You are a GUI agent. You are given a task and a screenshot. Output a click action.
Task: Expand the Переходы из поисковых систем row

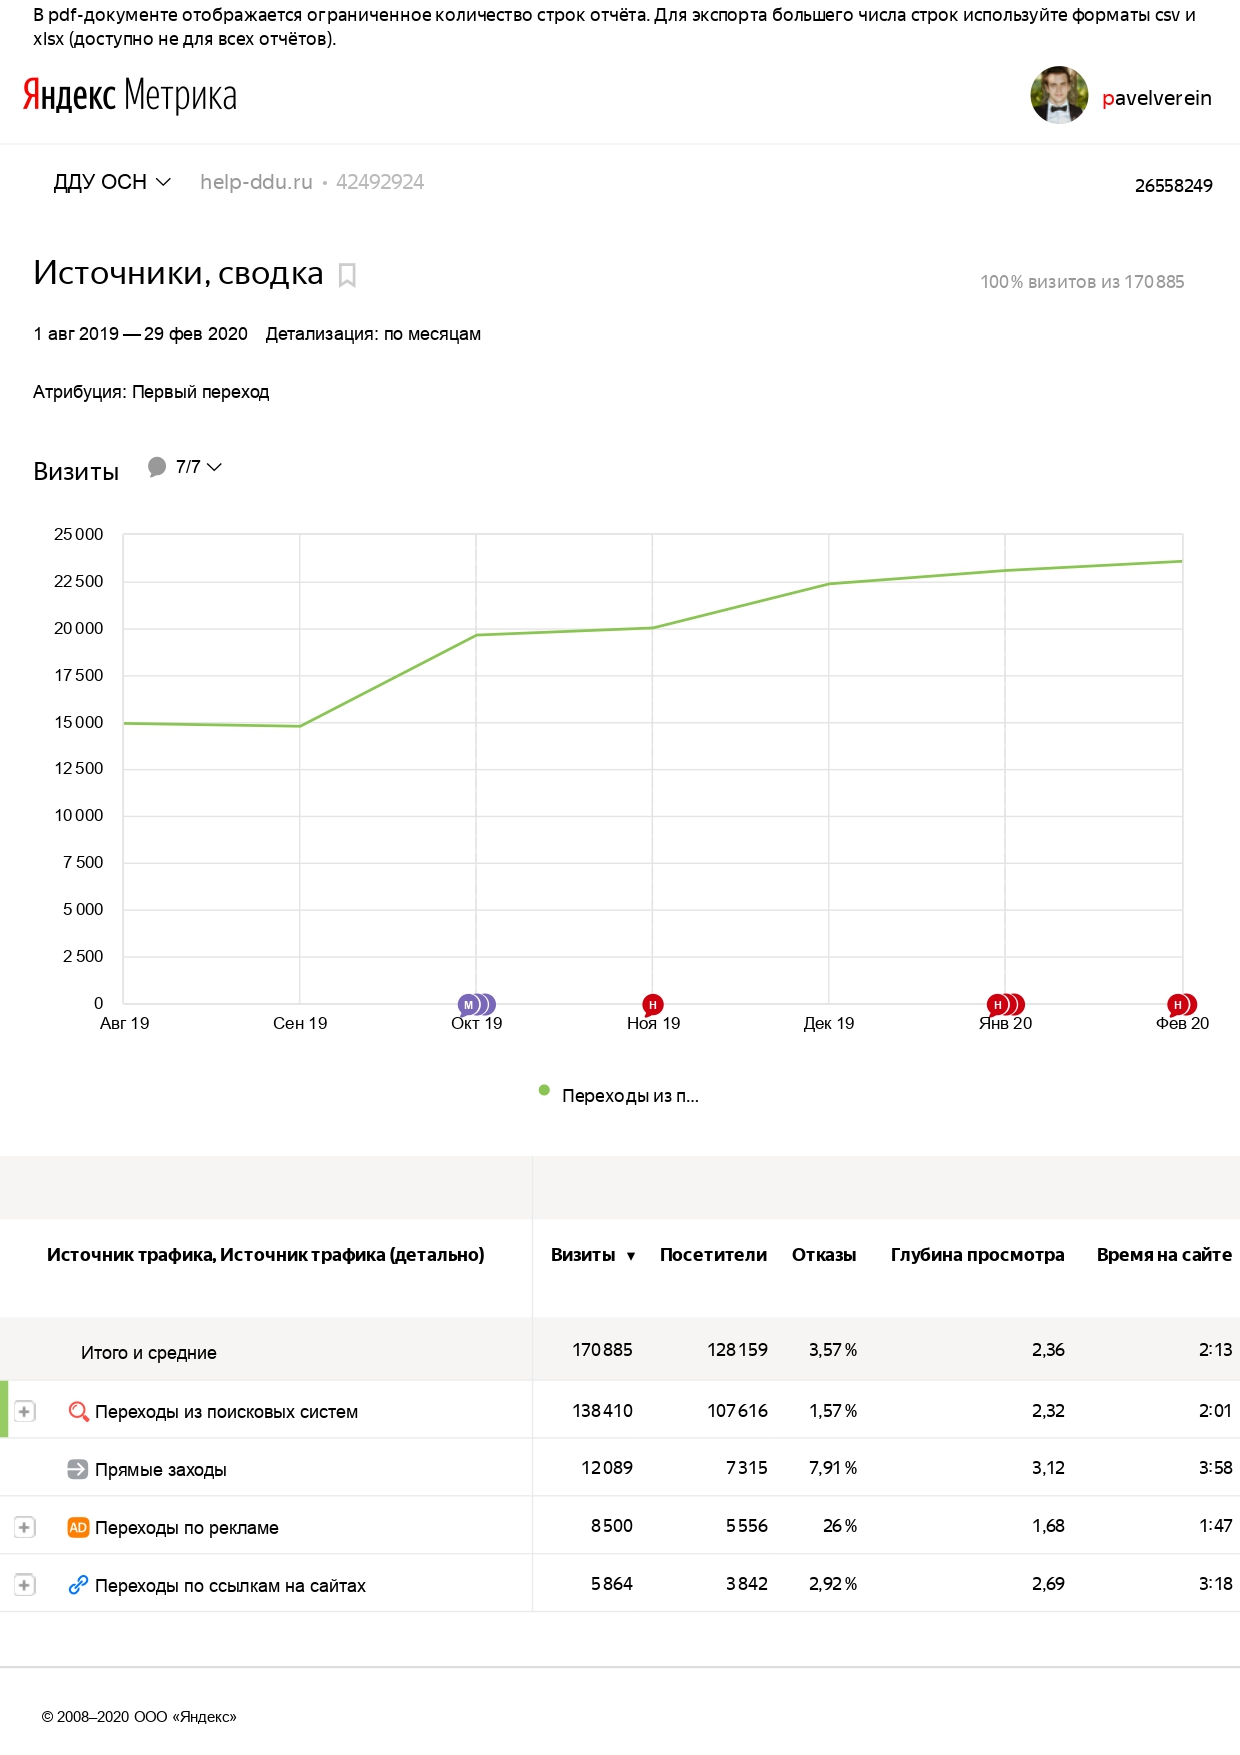pyautogui.click(x=24, y=1411)
